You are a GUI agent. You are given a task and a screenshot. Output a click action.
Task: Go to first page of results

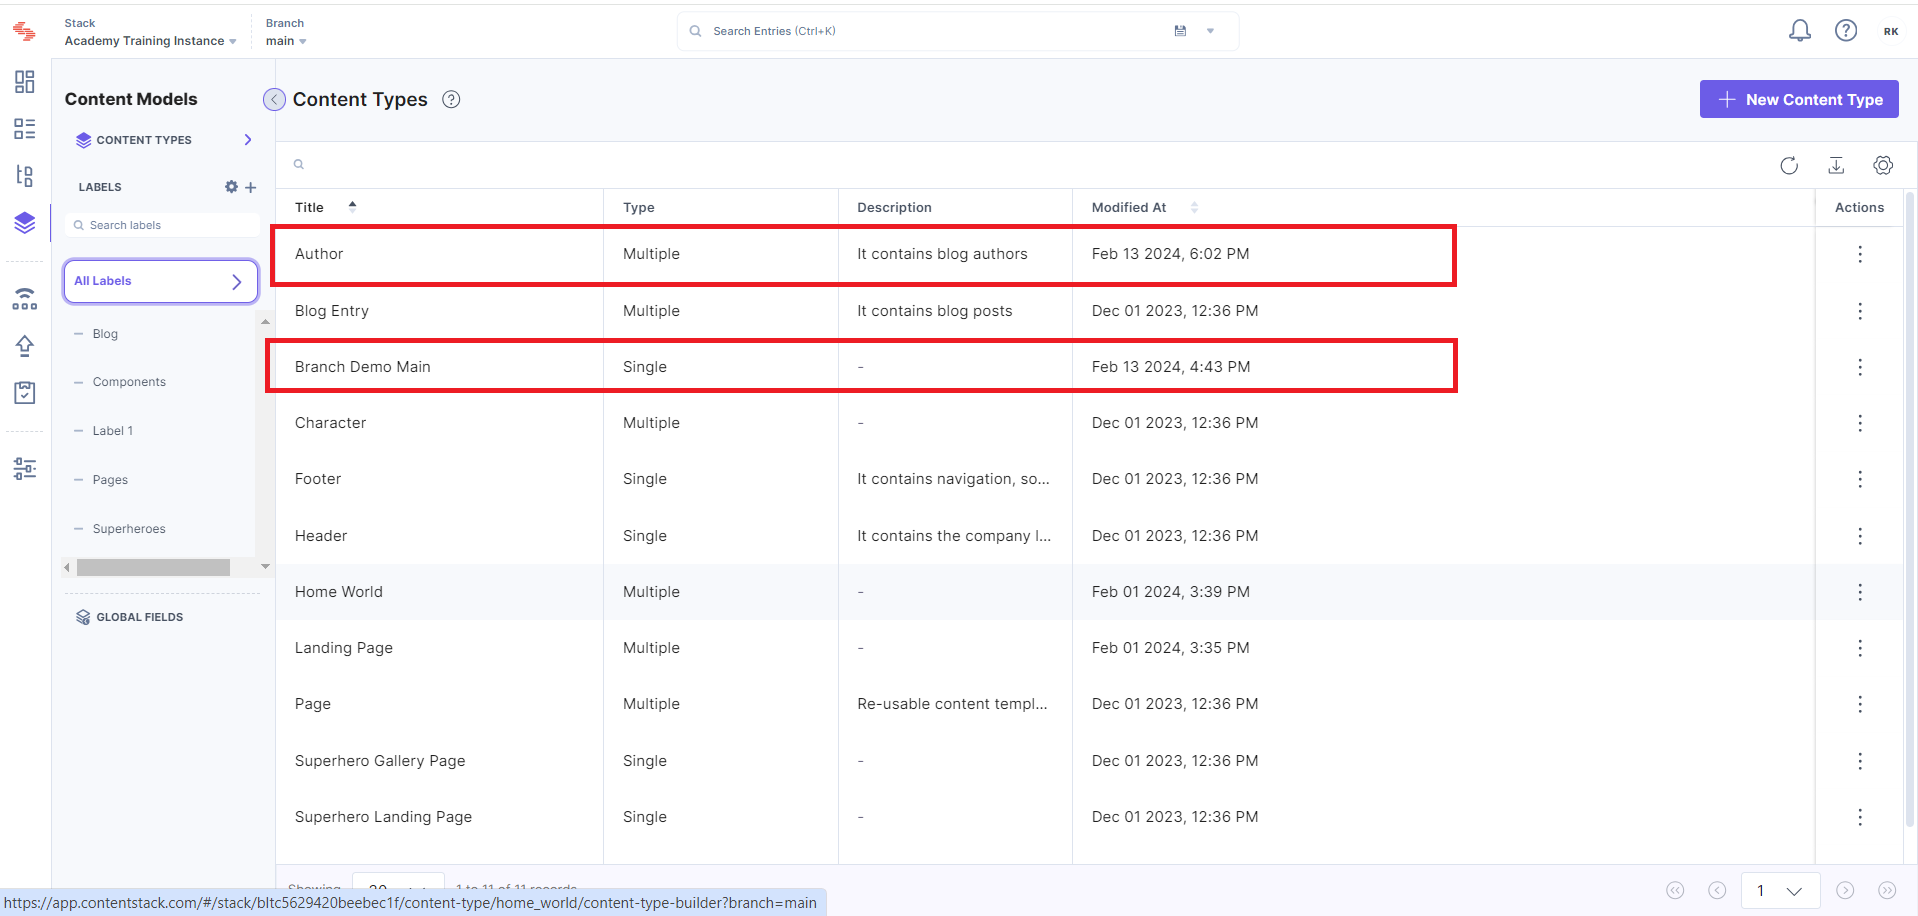1675,890
